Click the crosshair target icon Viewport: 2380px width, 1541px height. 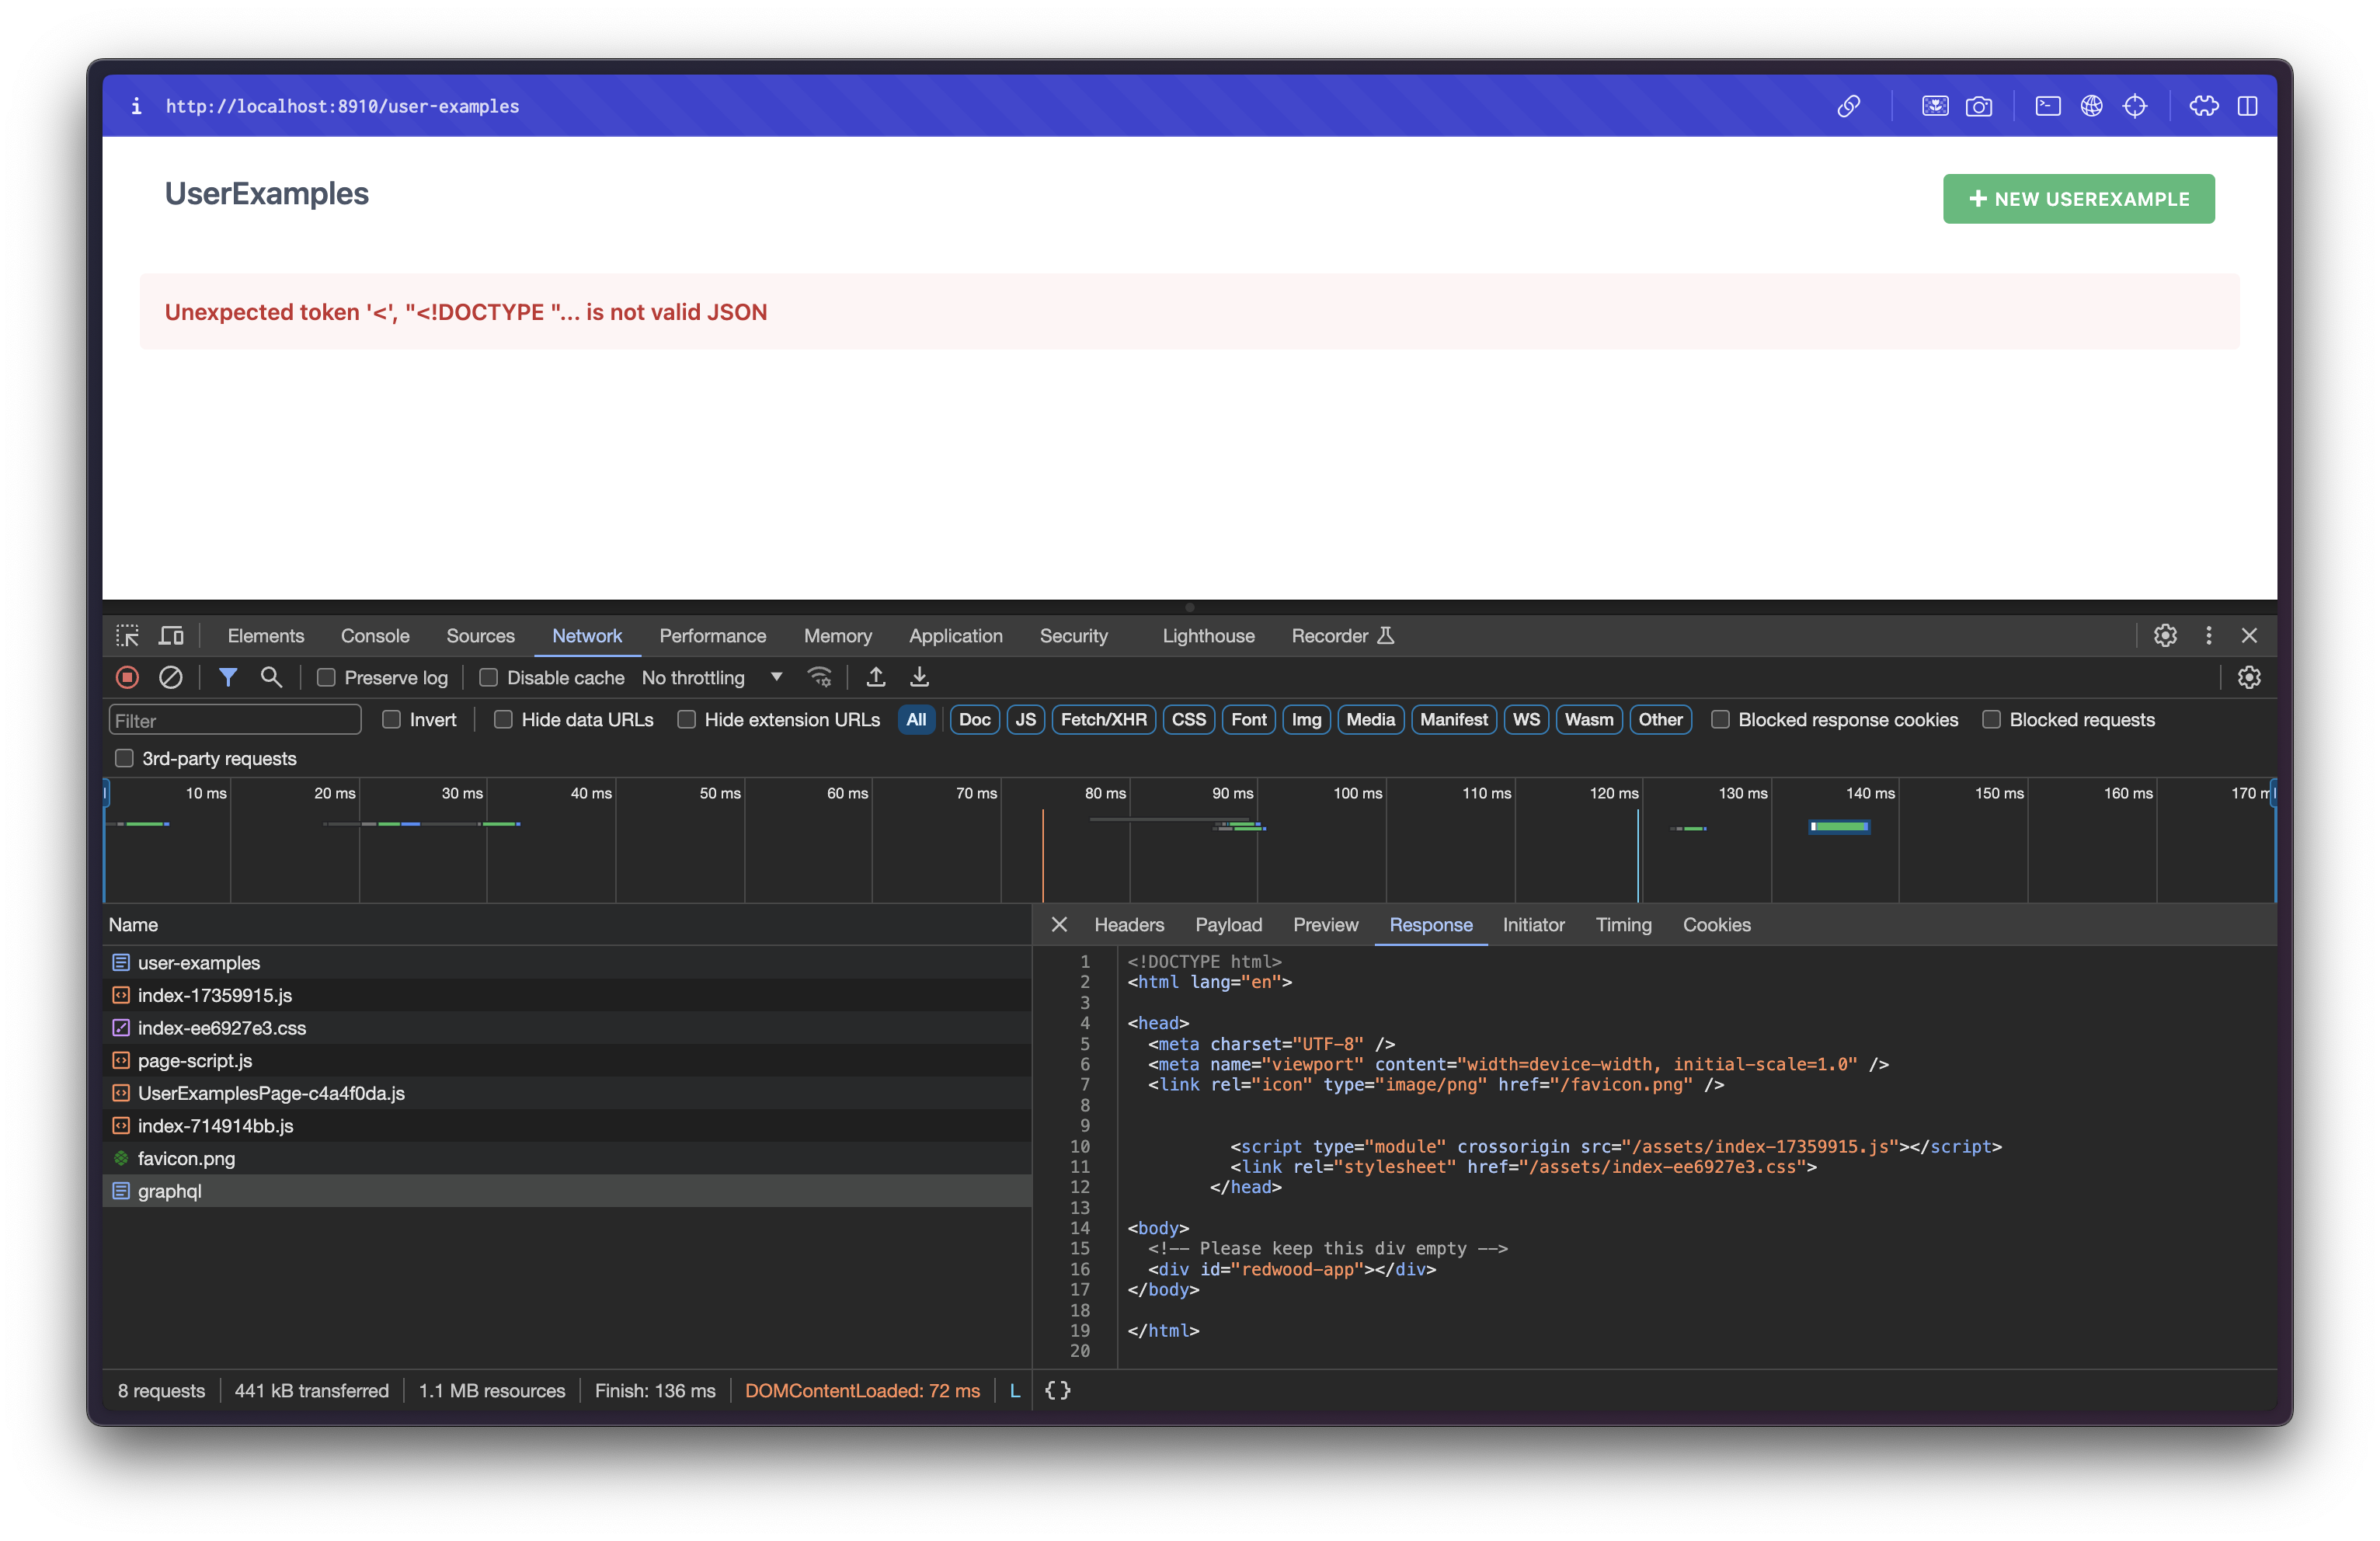coord(2134,106)
